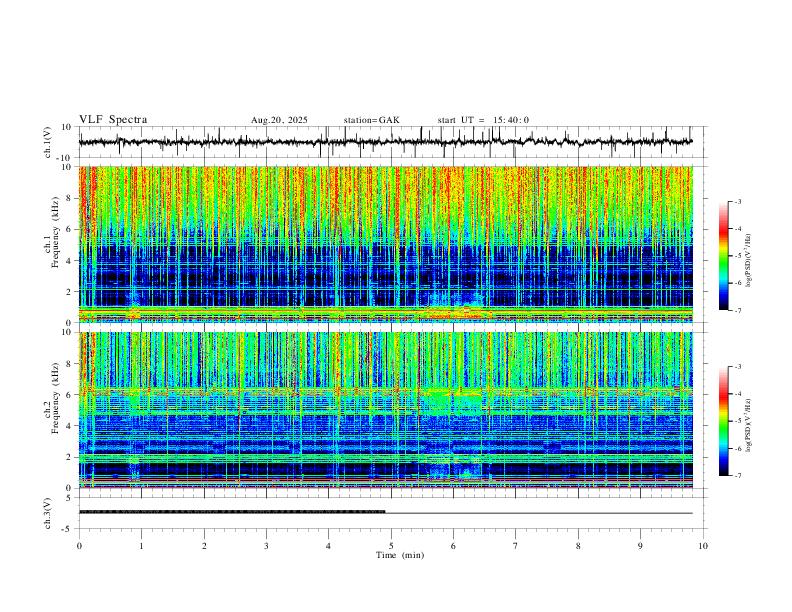Viewport: 792px width, 612px height.
Task: Click the '0' tick on the time axis
Action: [x=79, y=546]
